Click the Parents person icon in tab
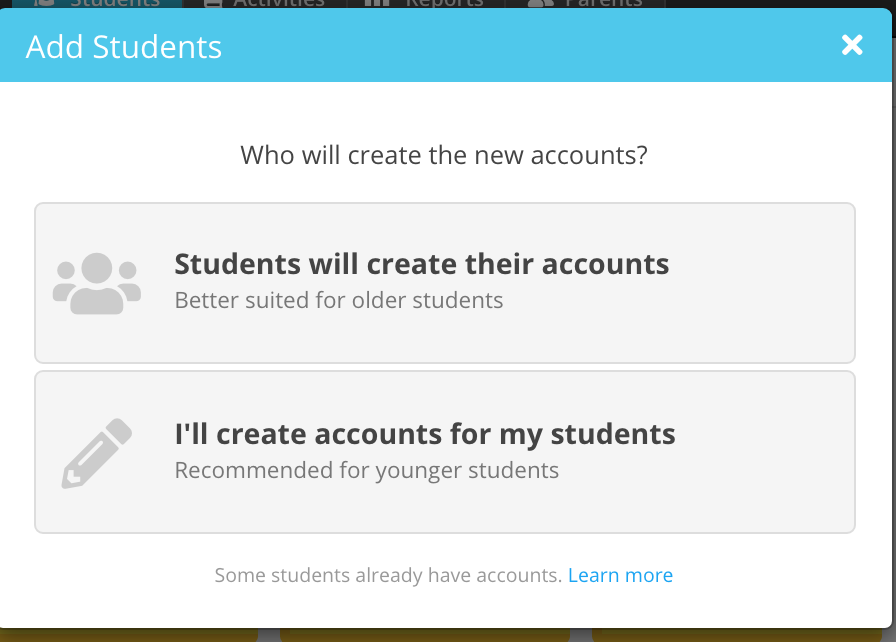Screen dimensions: 896x642 (x=540, y=3)
